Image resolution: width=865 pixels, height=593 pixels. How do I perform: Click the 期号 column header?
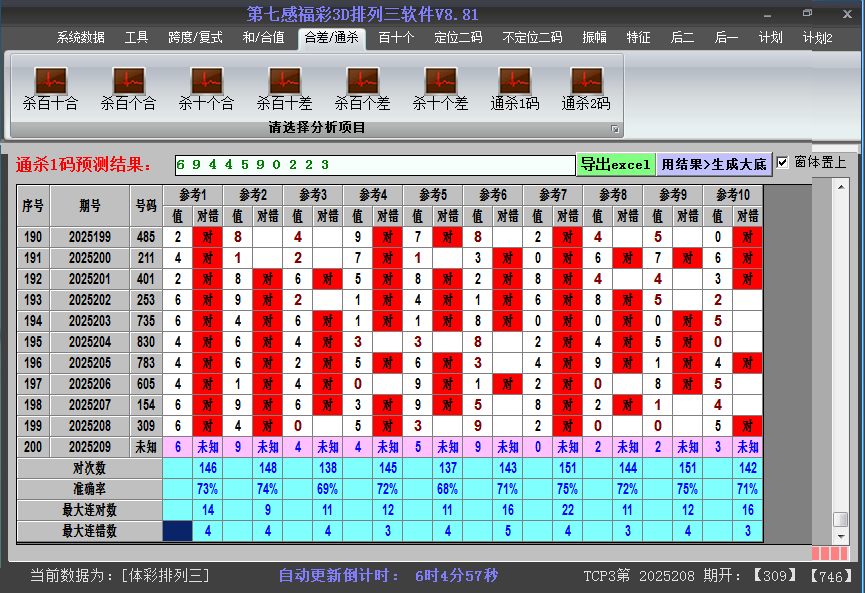point(90,206)
